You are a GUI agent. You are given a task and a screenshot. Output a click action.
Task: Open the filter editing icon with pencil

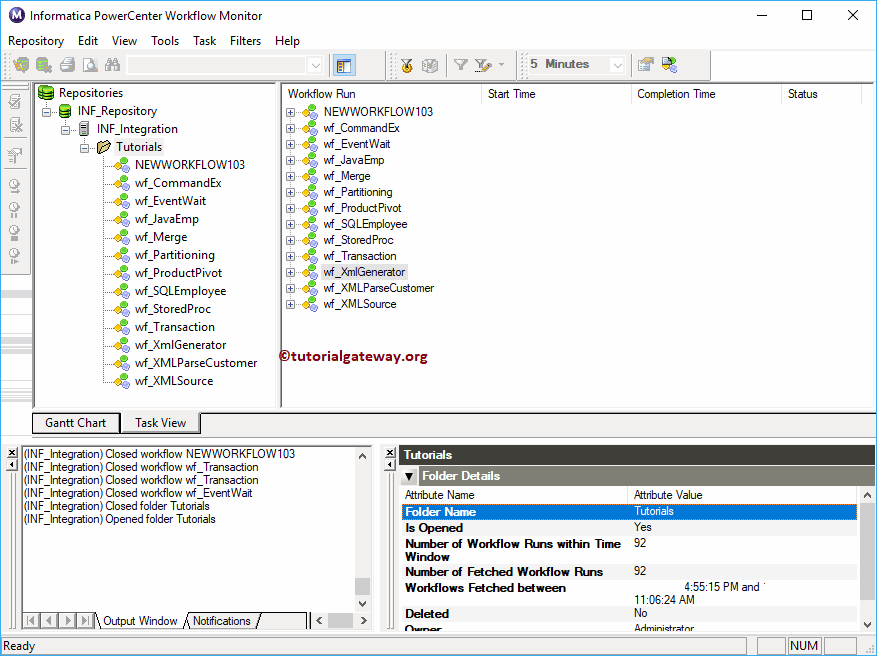481,64
